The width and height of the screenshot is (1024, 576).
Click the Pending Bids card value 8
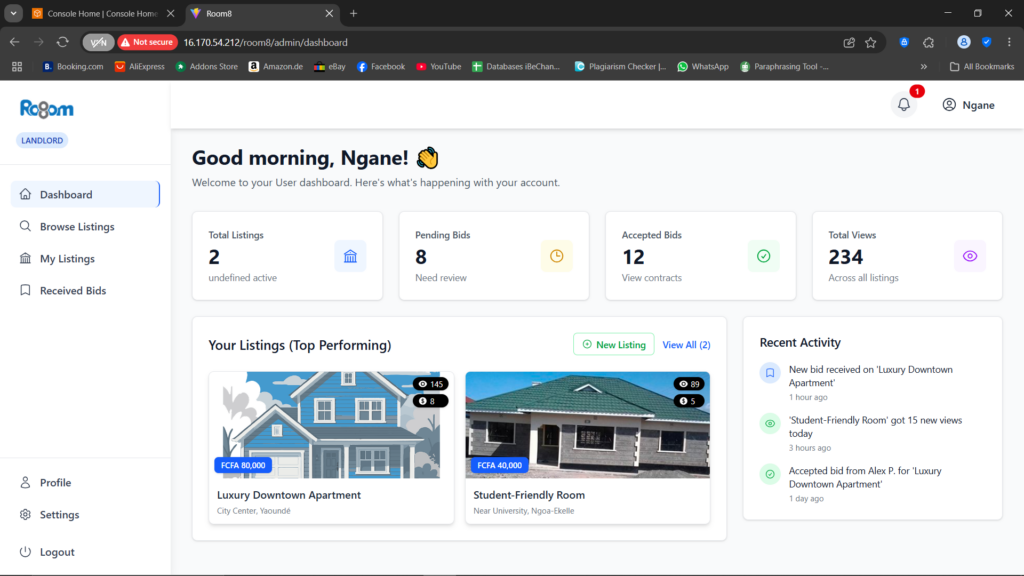pyautogui.click(x=421, y=257)
